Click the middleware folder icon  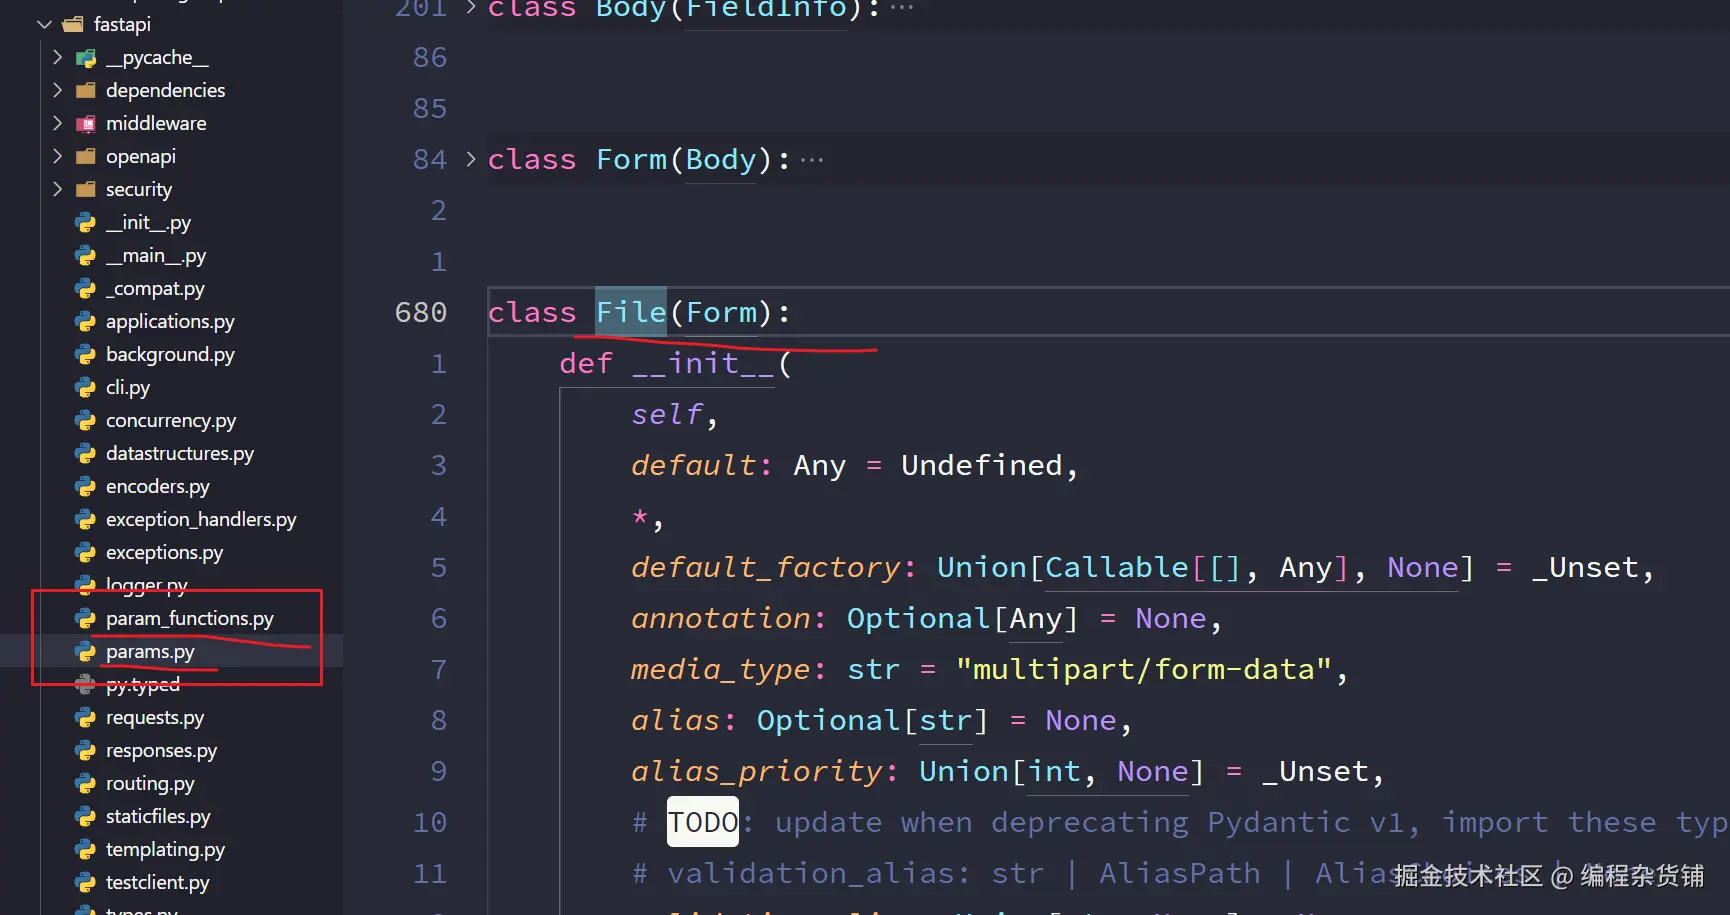coord(86,123)
